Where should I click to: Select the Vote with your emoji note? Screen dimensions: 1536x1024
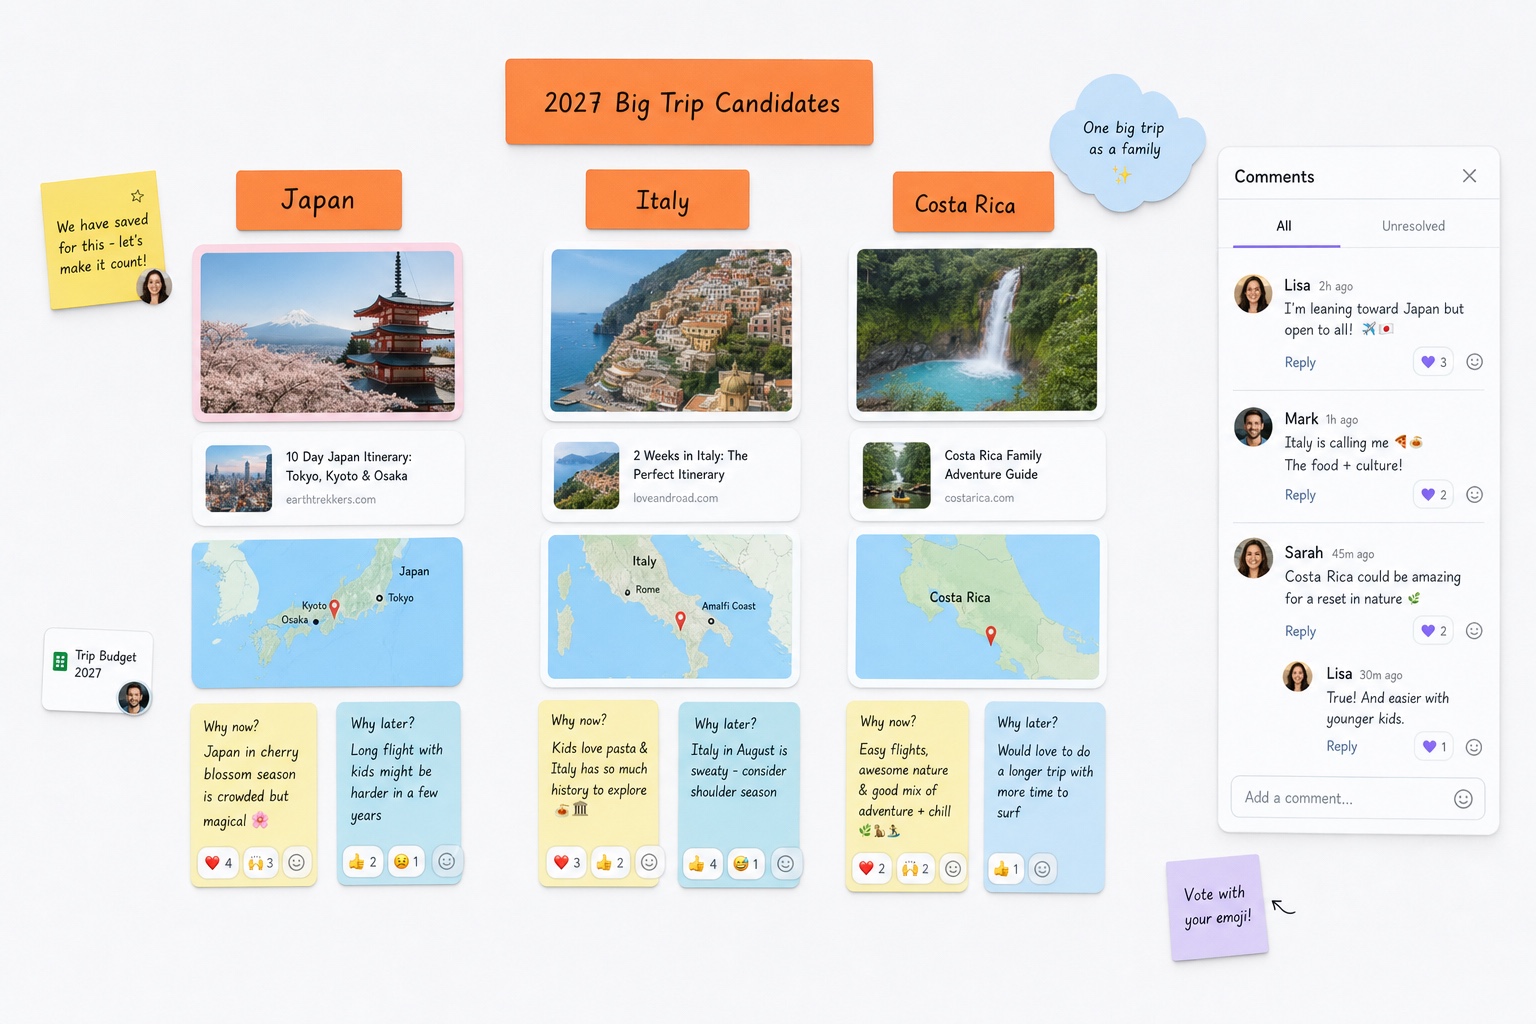coord(1217,907)
